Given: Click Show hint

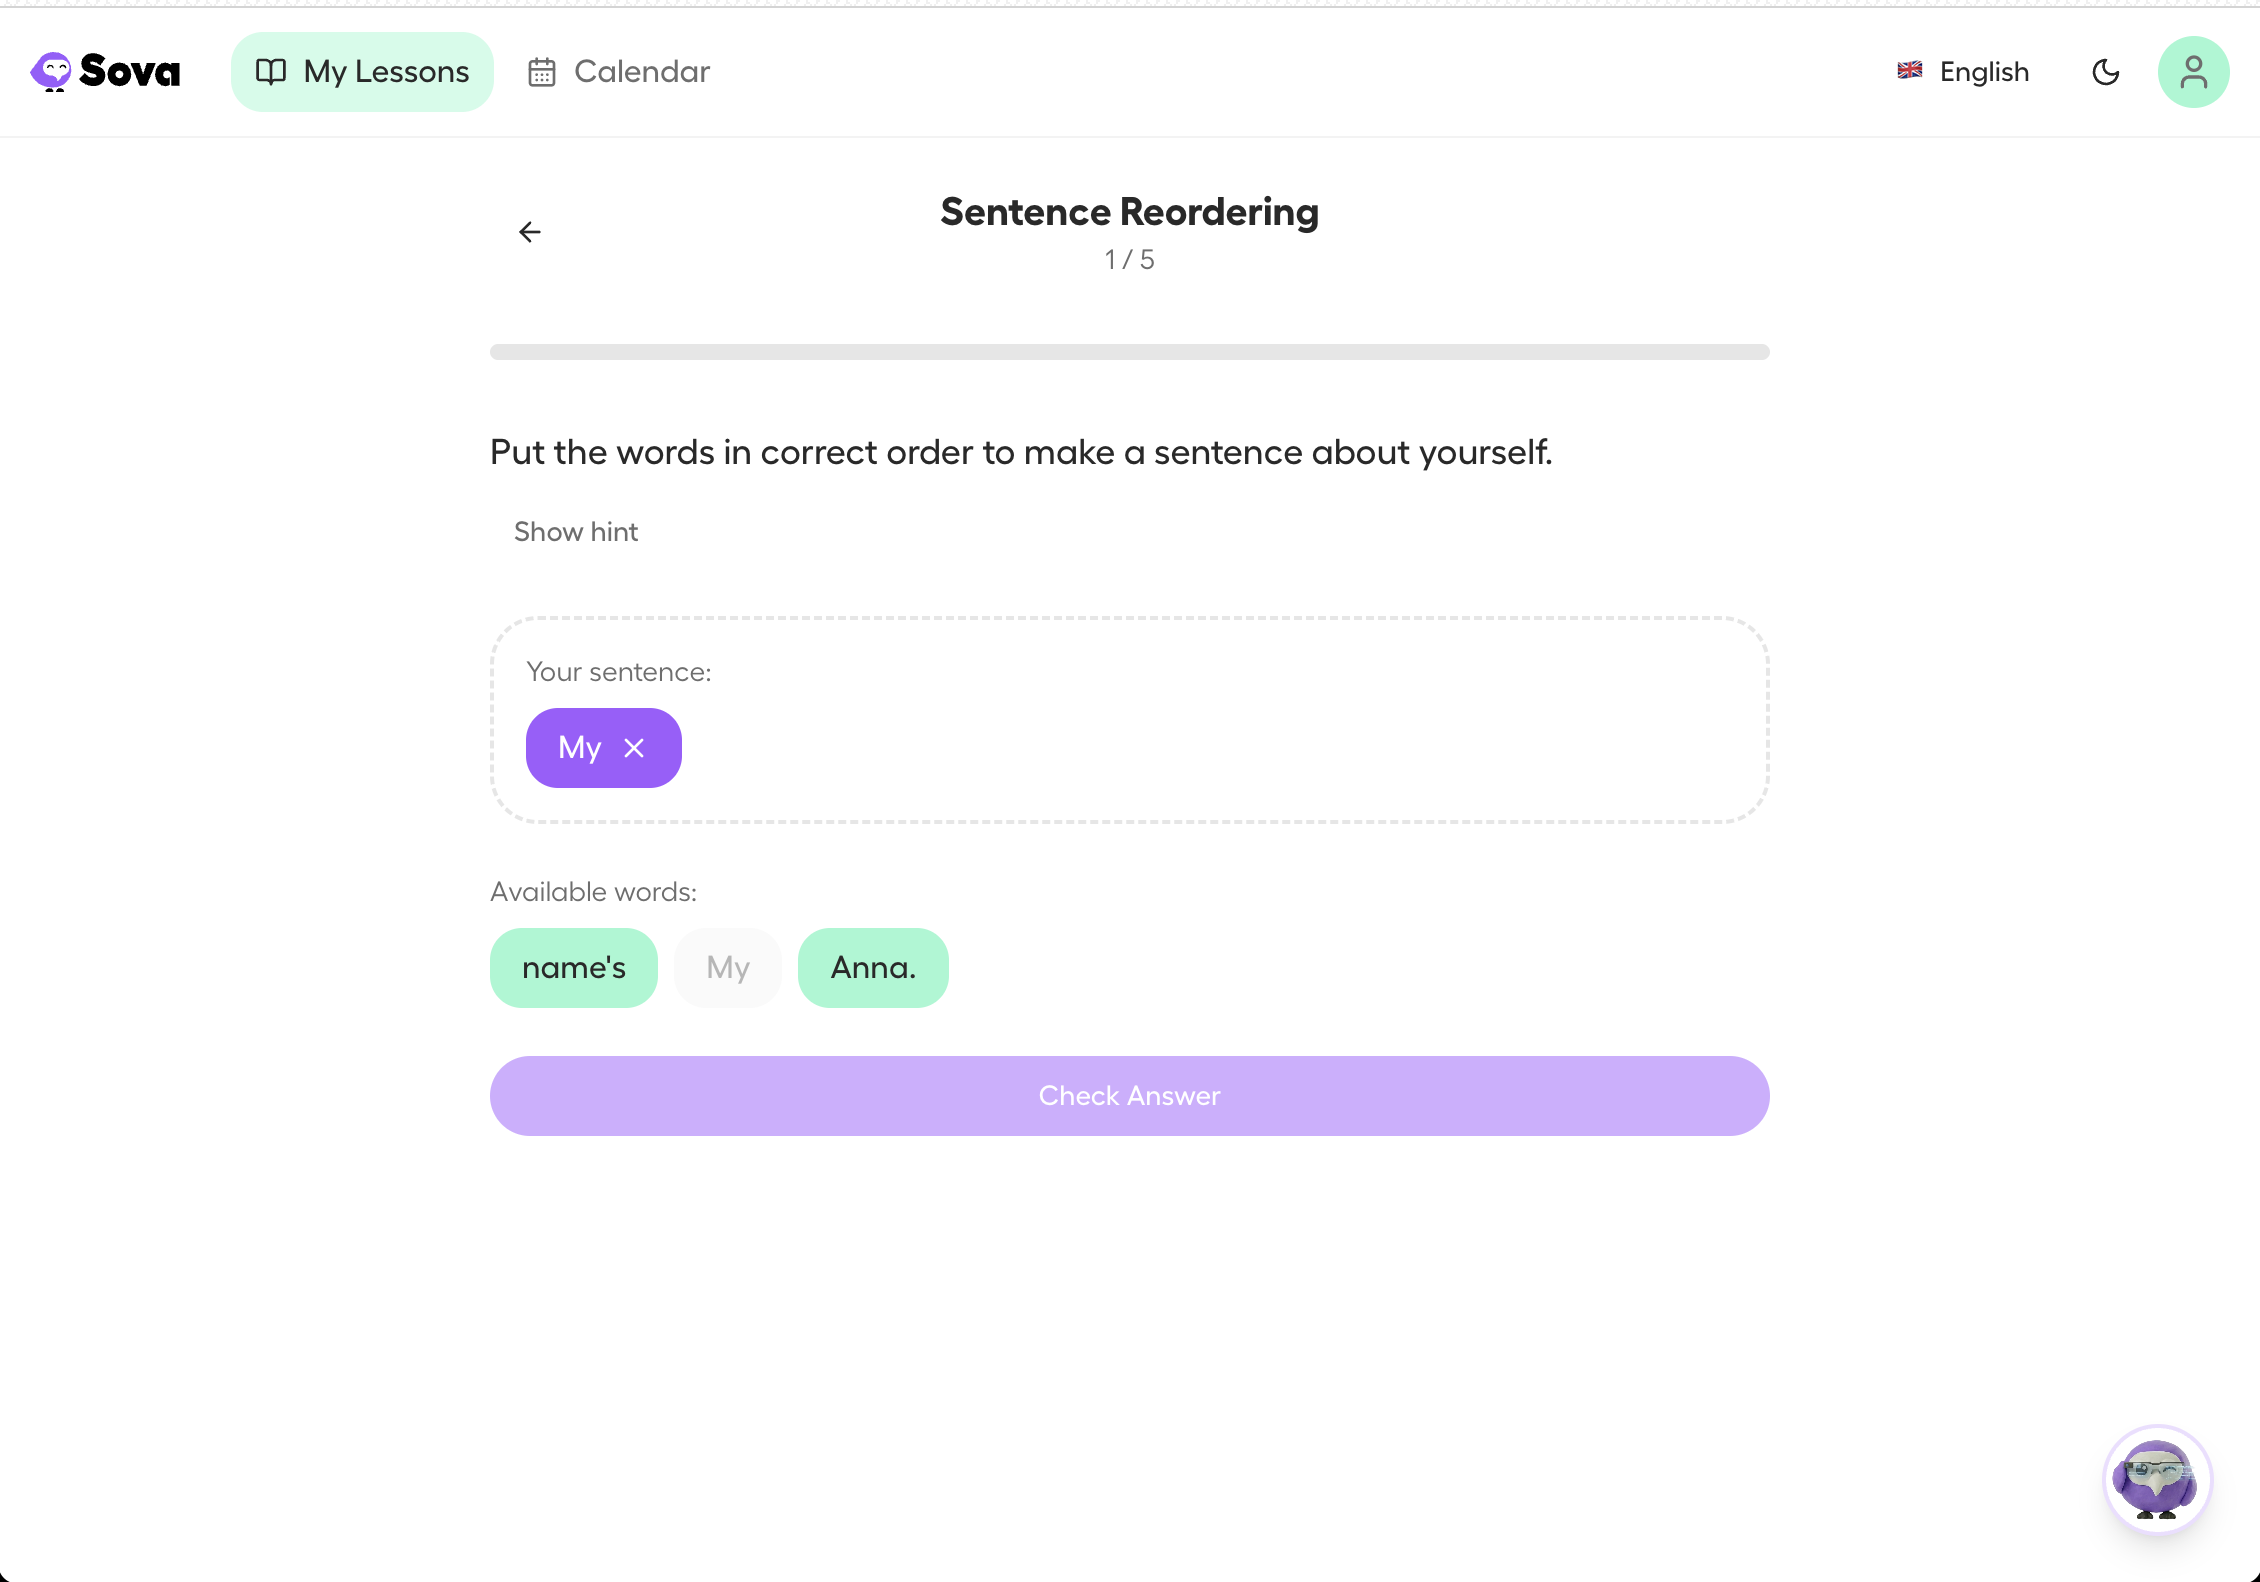Looking at the screenshot, I should [x=575, y=531].
